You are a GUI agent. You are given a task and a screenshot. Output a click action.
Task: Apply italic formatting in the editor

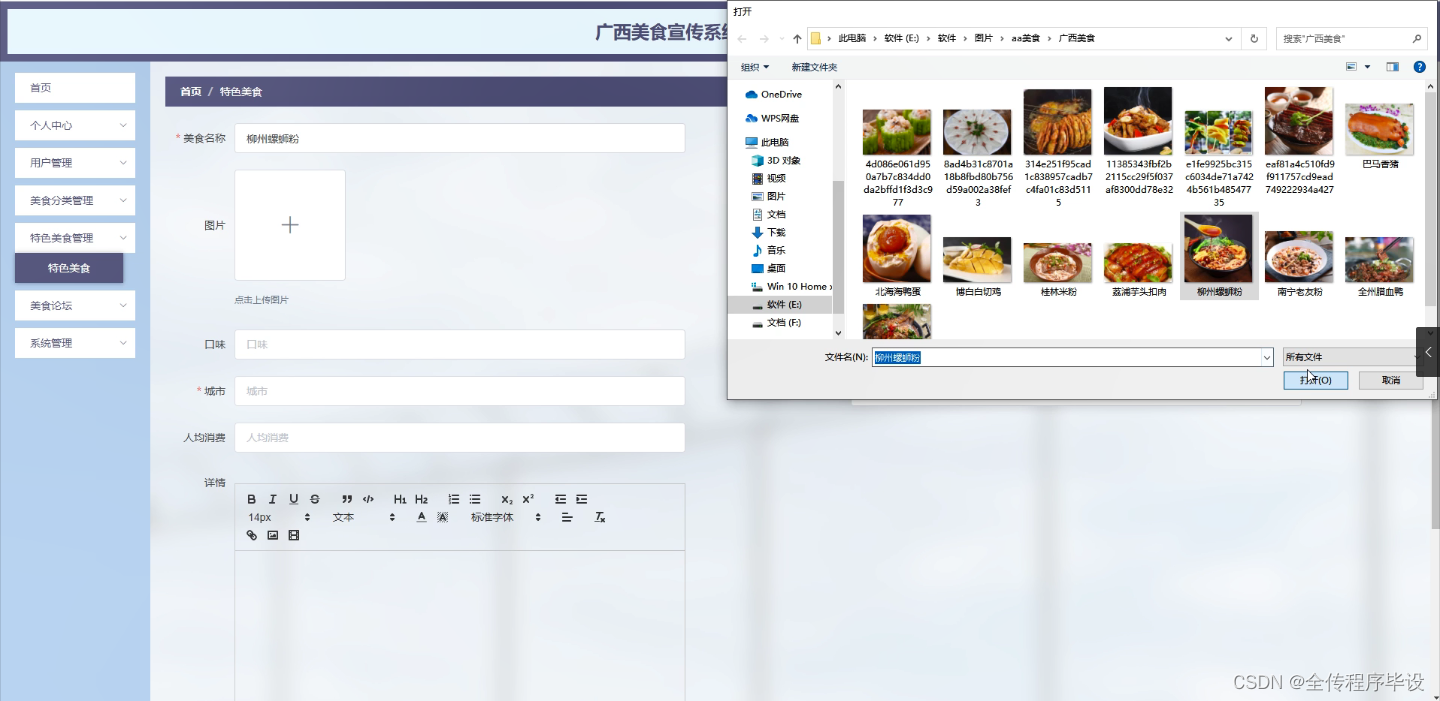coord(273,499)
